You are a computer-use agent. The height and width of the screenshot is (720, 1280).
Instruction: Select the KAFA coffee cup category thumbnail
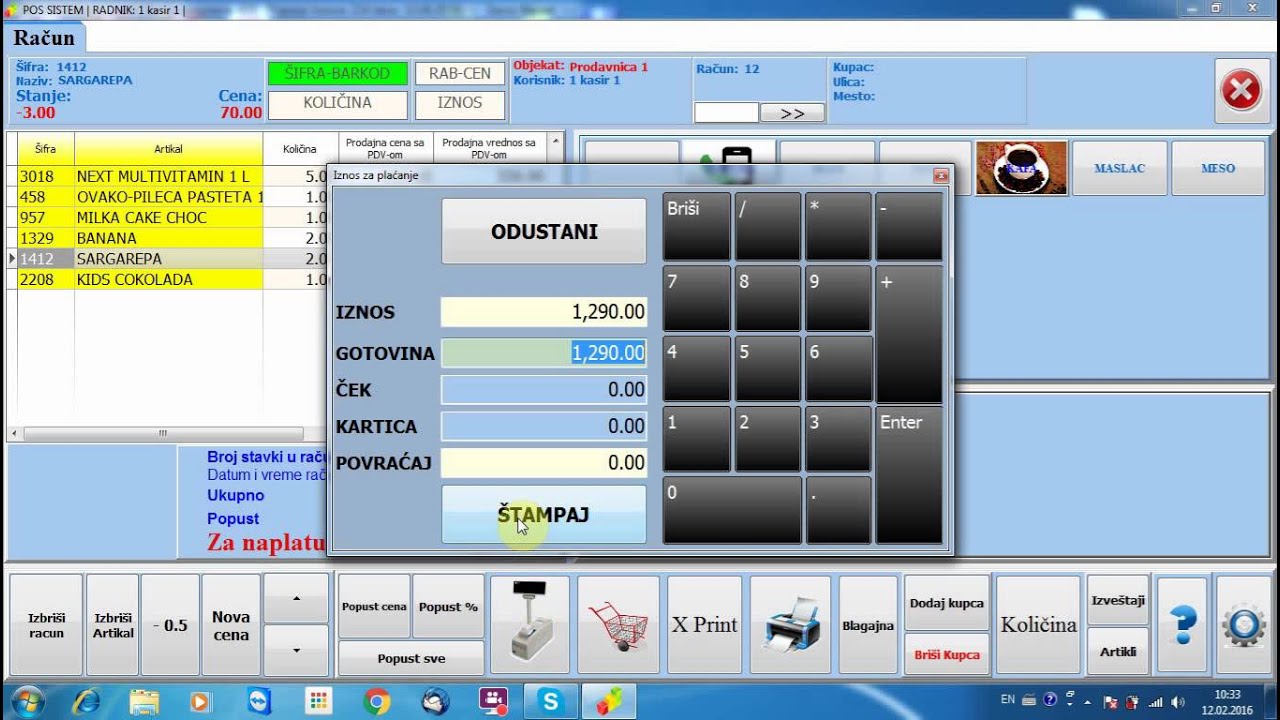(x=1021, y=168)
